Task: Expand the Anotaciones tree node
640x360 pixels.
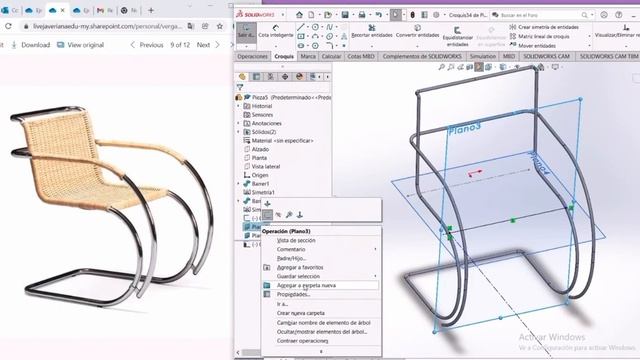Action: tap(239, 123)
